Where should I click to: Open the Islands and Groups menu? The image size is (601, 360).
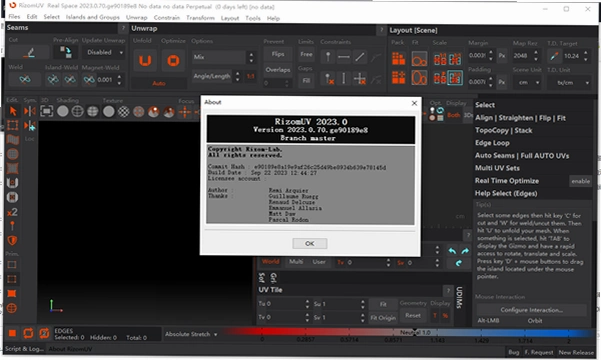[x=92, y=17]
